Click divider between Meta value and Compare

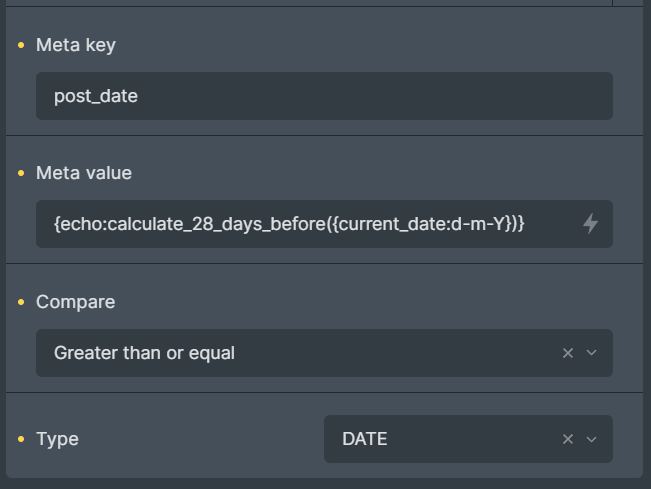[x=324, y=263]
